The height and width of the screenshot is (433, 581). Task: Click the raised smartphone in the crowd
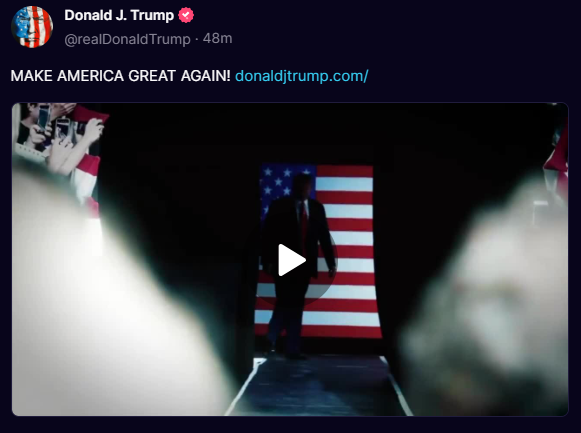pyautogui.click(x=44, y=116)
